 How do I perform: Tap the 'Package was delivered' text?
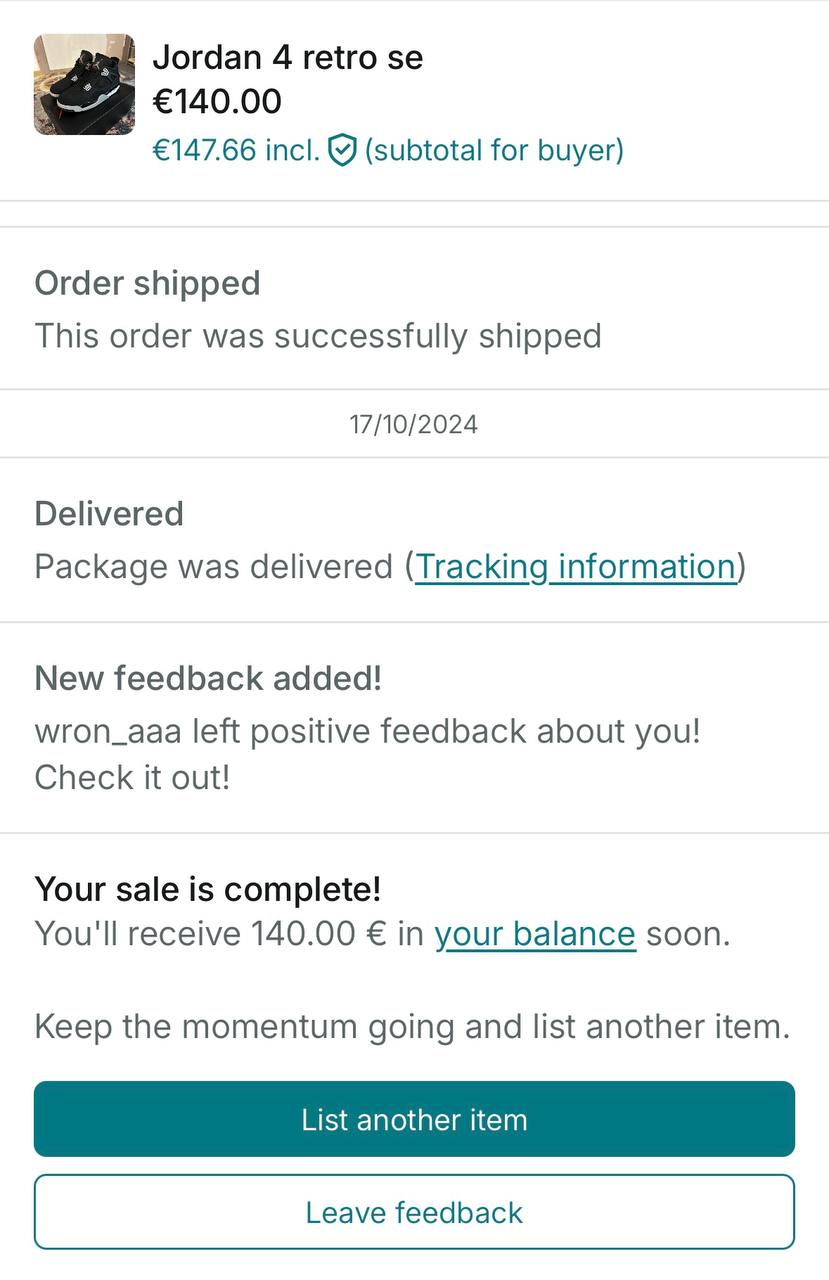click(213, 567)
